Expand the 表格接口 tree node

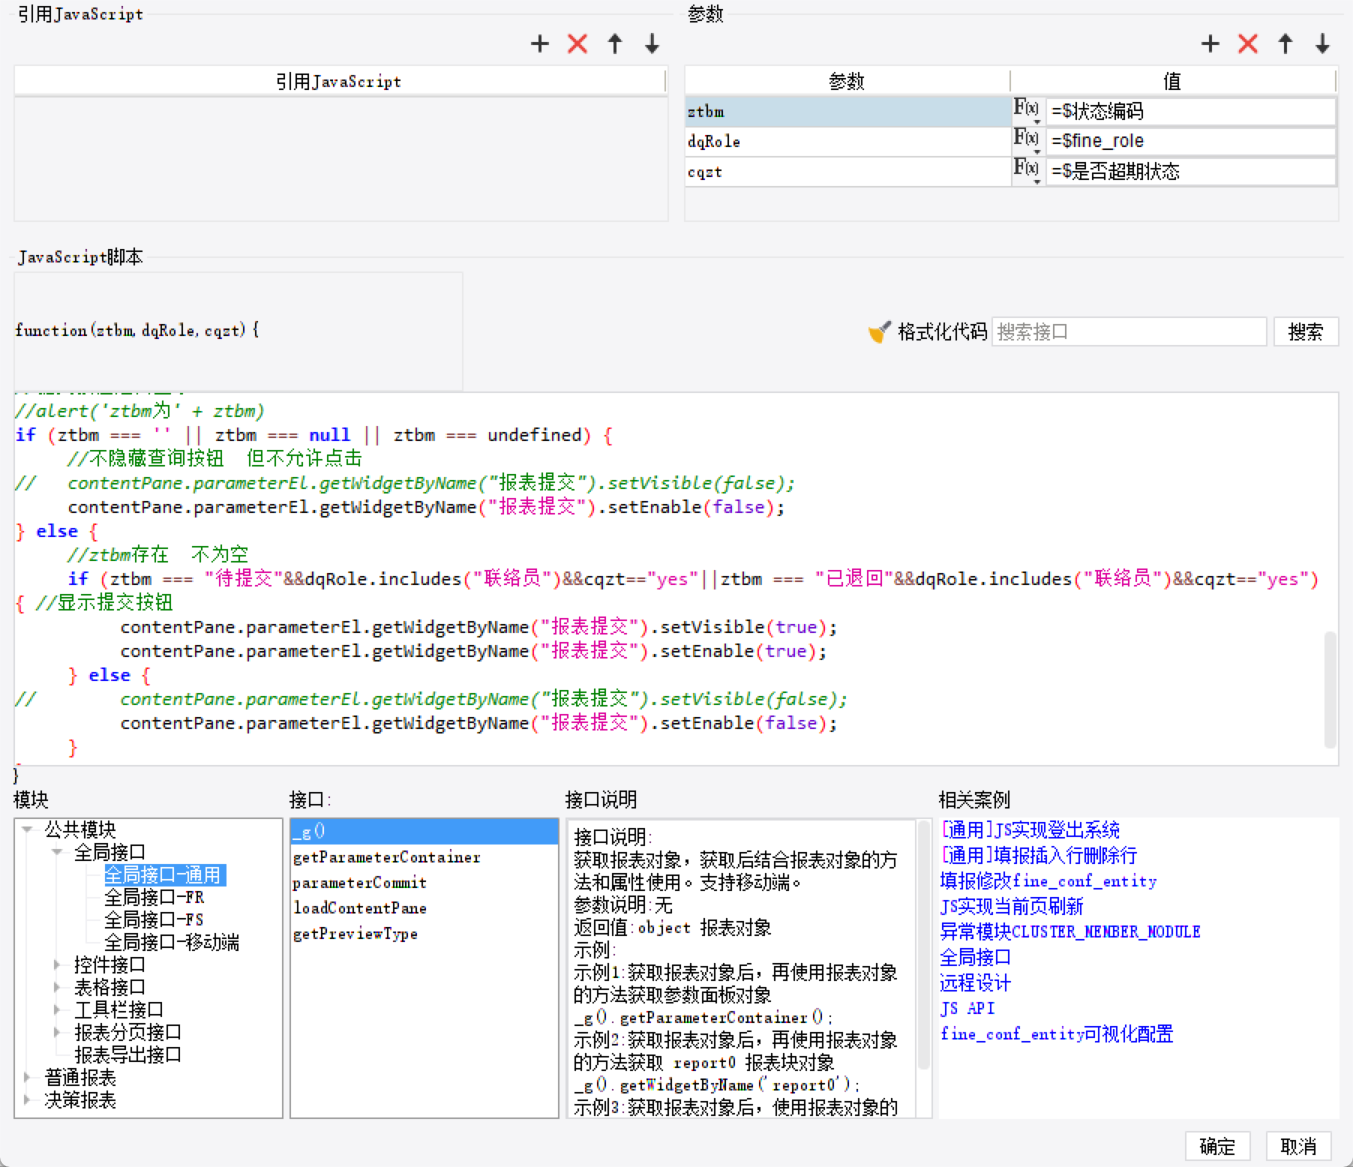point(57,987)
